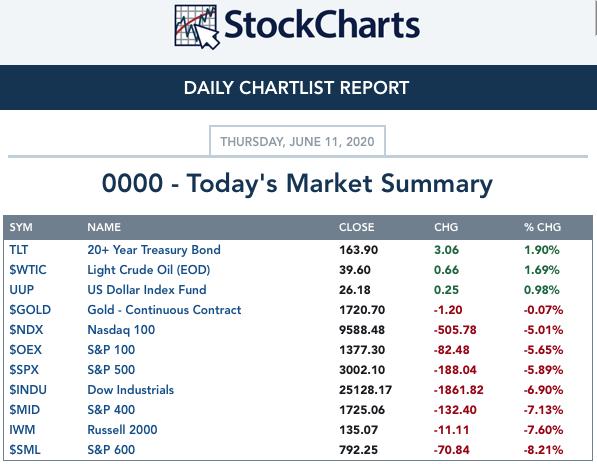Image resolution: width=597 pixels, height=464 pixels.
Task: Click the UUP symbol
Action: 21,290
